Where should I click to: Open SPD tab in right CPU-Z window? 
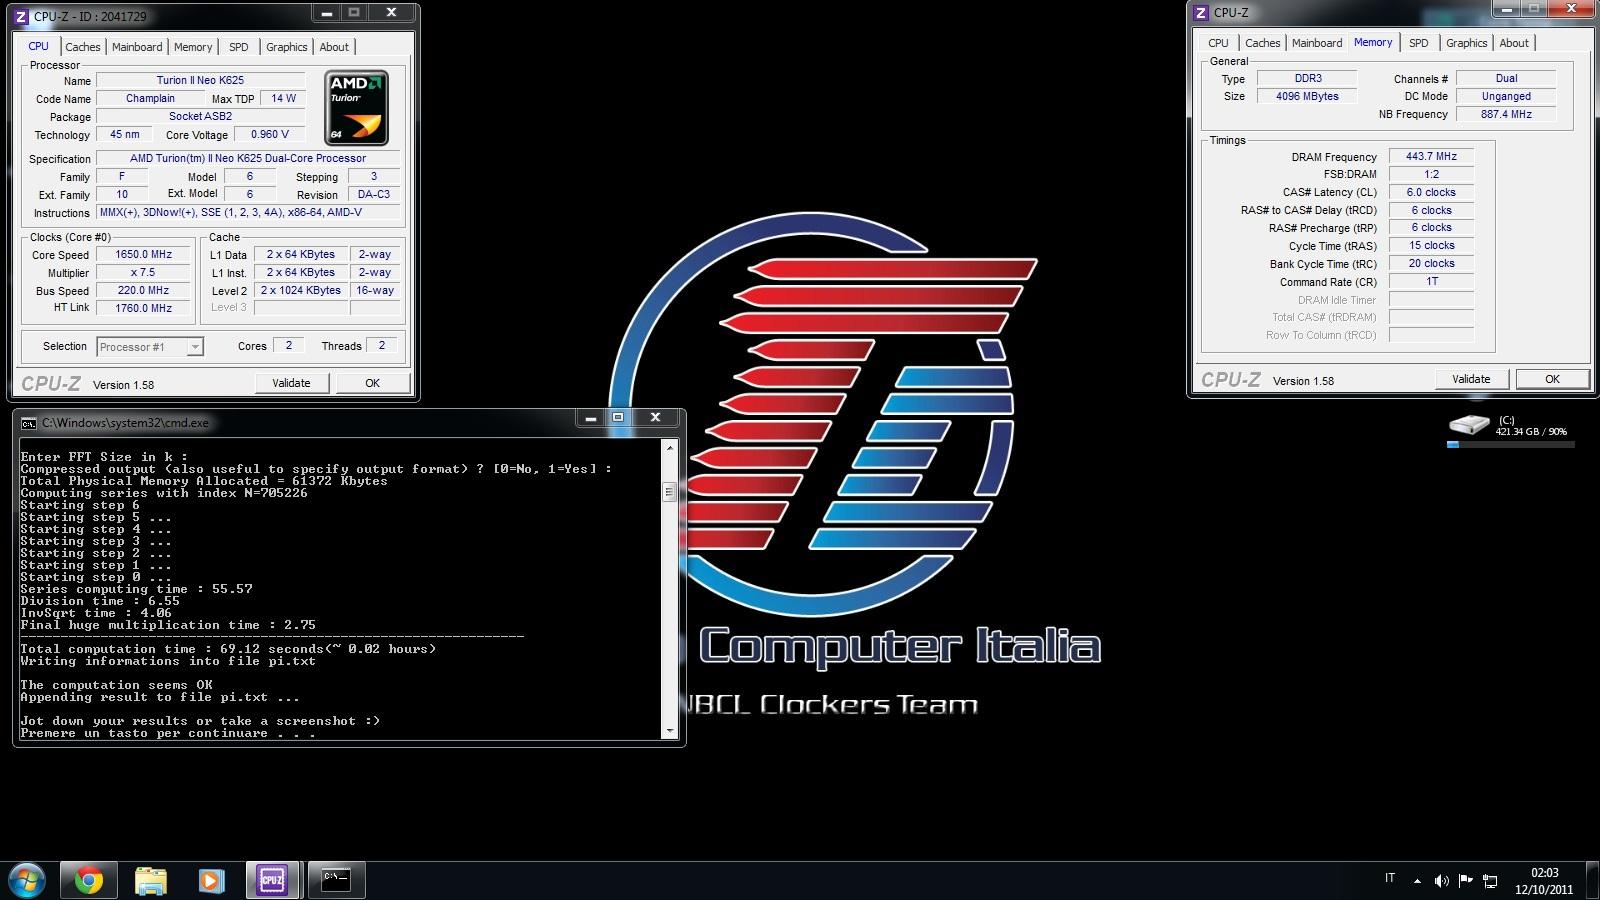1418,43
